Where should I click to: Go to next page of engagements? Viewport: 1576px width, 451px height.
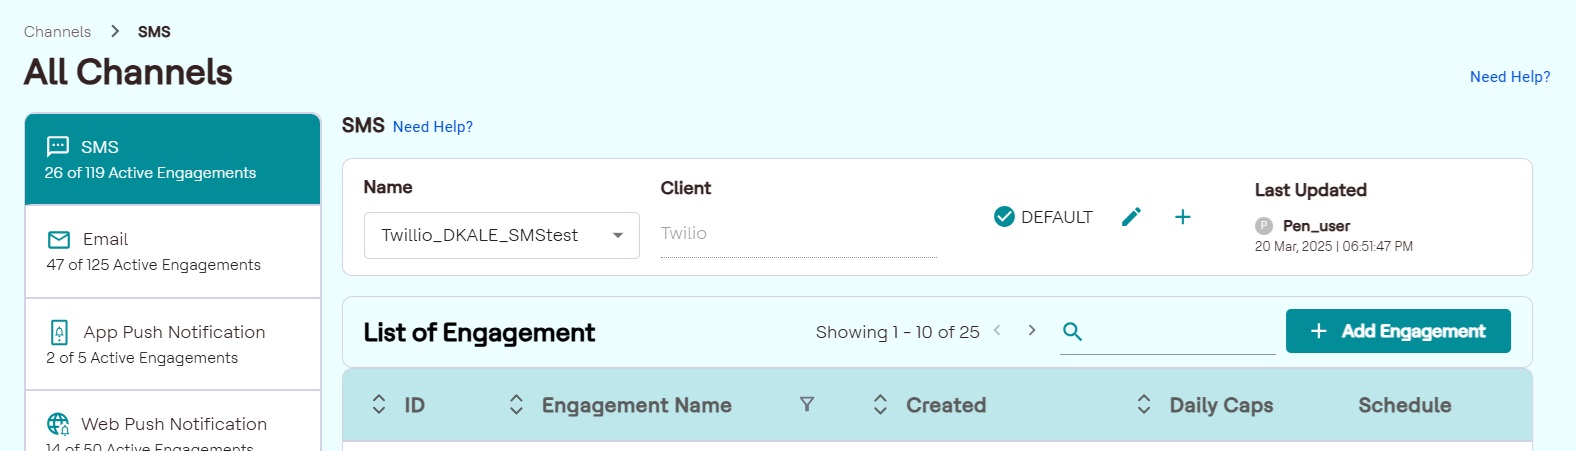pos(1032,331)
